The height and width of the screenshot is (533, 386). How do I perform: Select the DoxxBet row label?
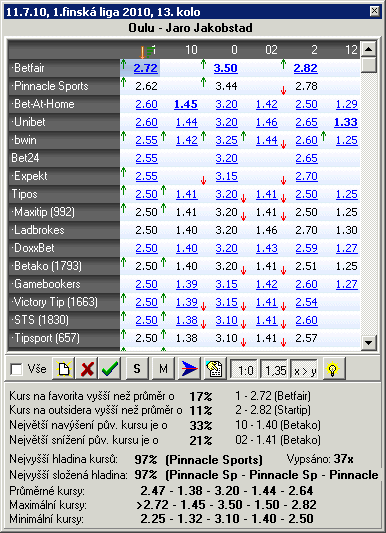(x=64, y=248)
